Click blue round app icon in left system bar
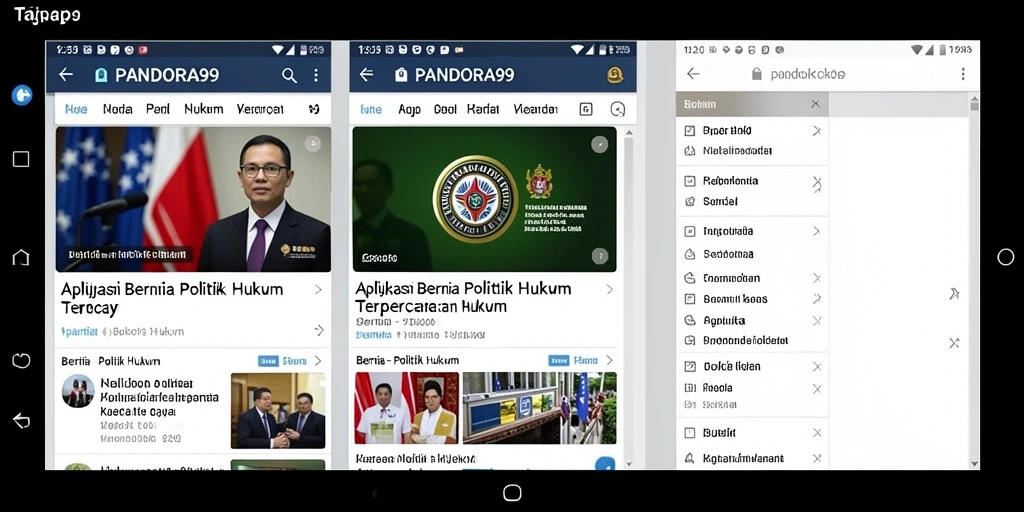The image size is (1024, 512). [22, 95]
